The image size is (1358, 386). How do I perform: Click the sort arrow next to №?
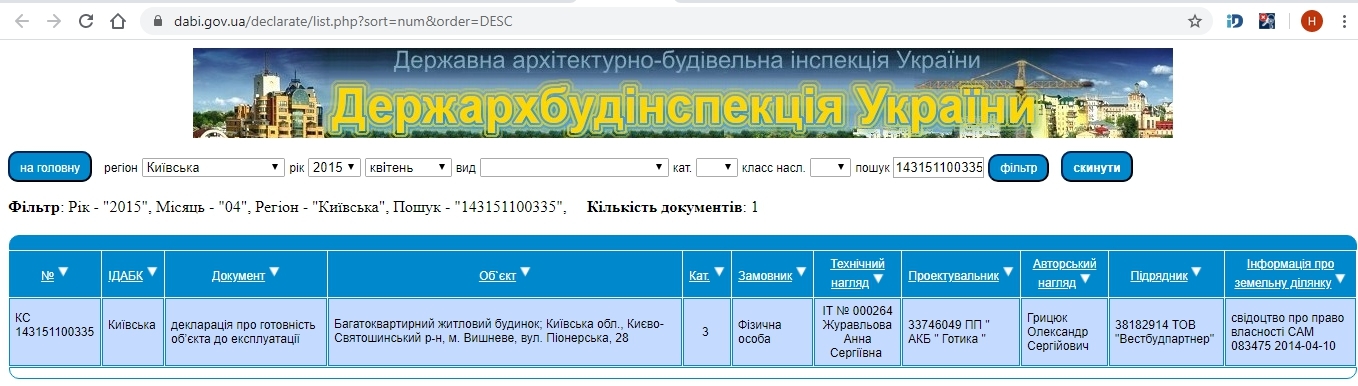pos(63,271)
